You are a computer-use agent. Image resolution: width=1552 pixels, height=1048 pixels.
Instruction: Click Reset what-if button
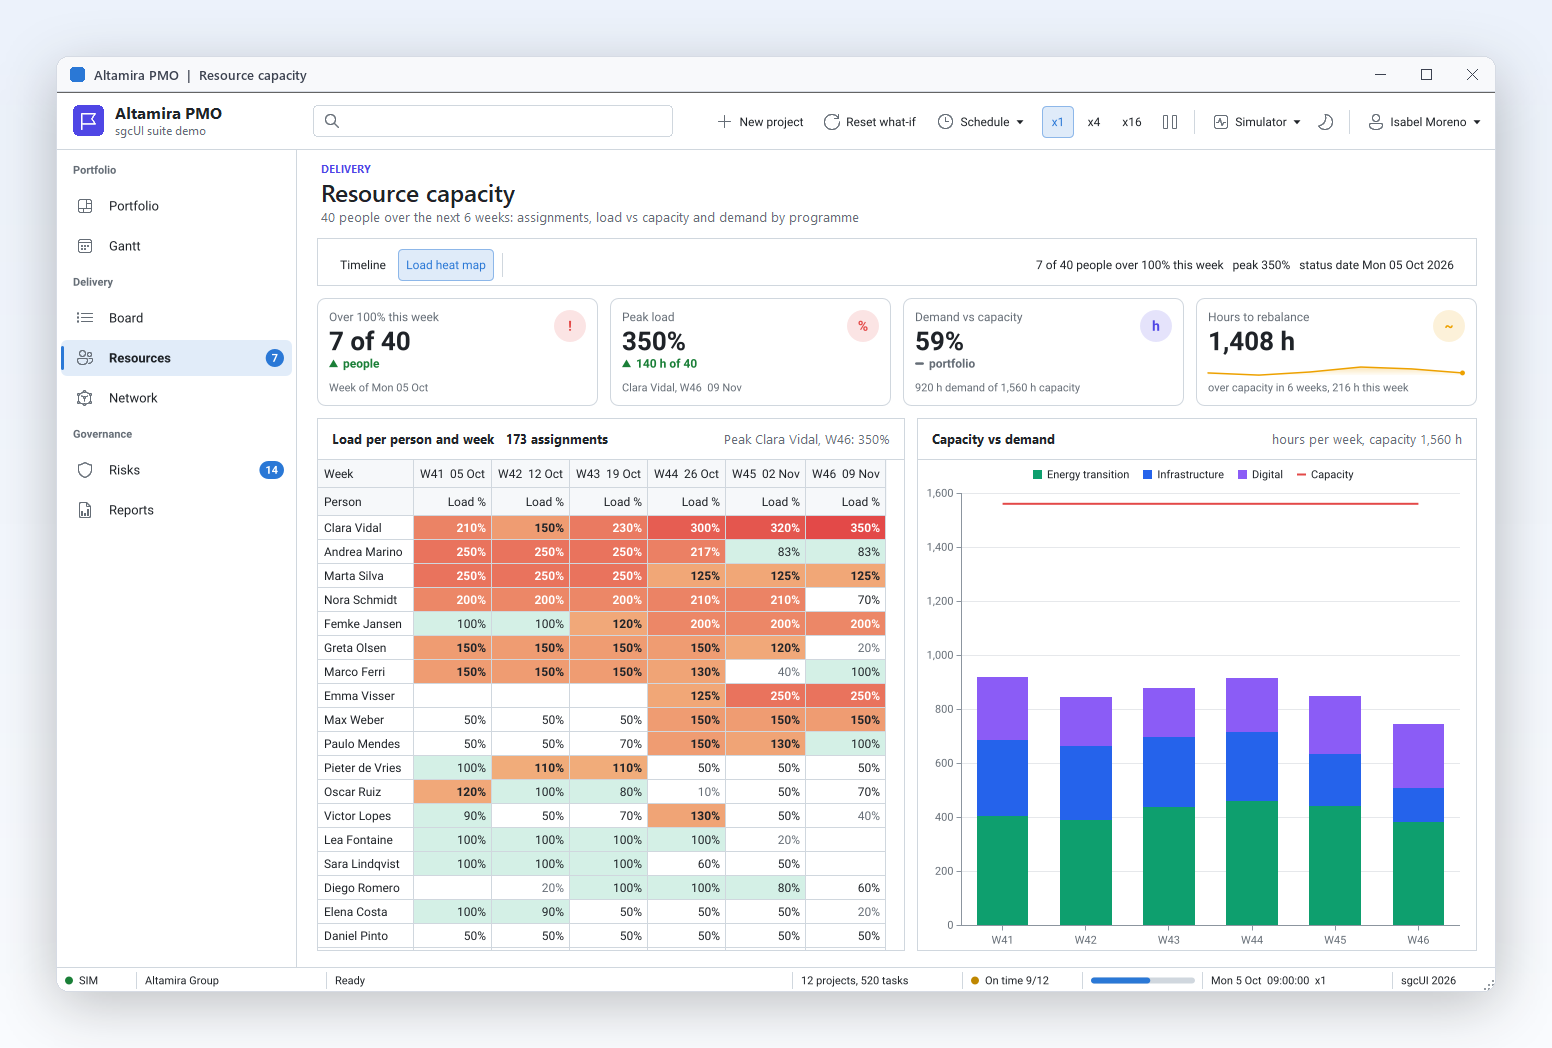[x=870, y=122]
